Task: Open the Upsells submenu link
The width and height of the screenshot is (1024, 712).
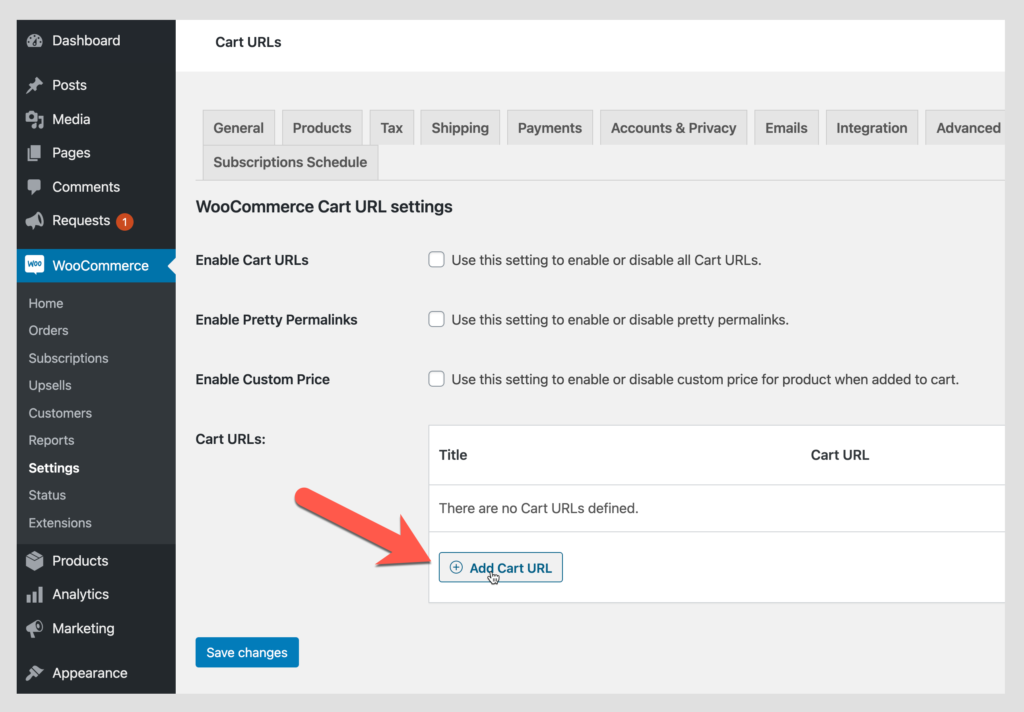Action: 50,385
